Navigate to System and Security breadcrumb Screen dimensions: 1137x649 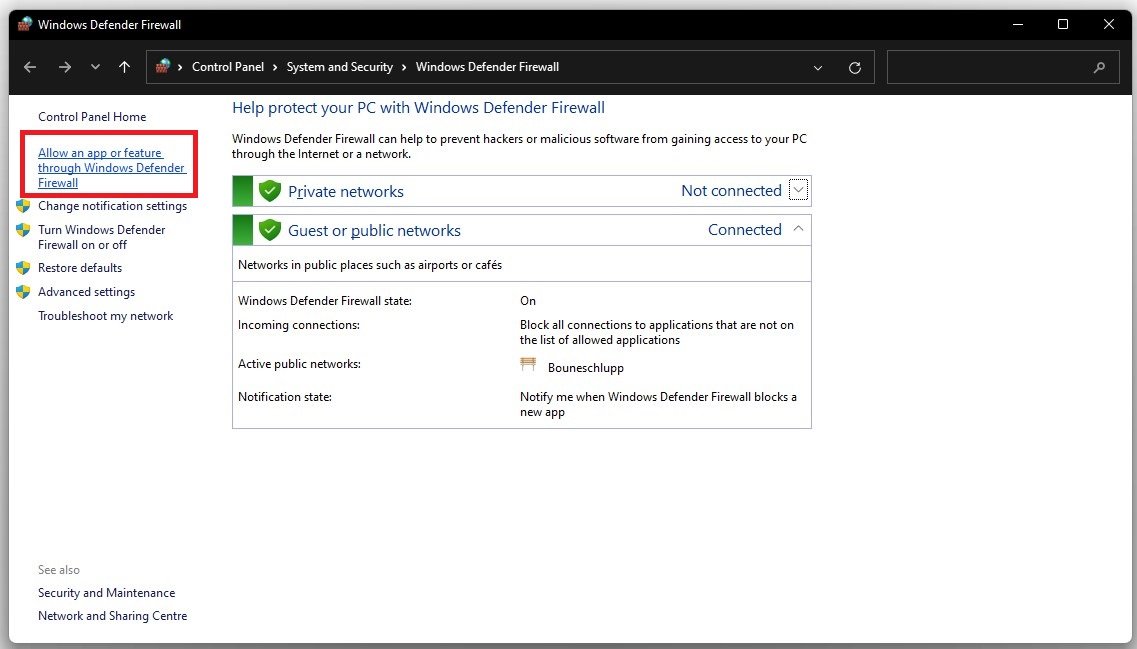click(339, 67)
